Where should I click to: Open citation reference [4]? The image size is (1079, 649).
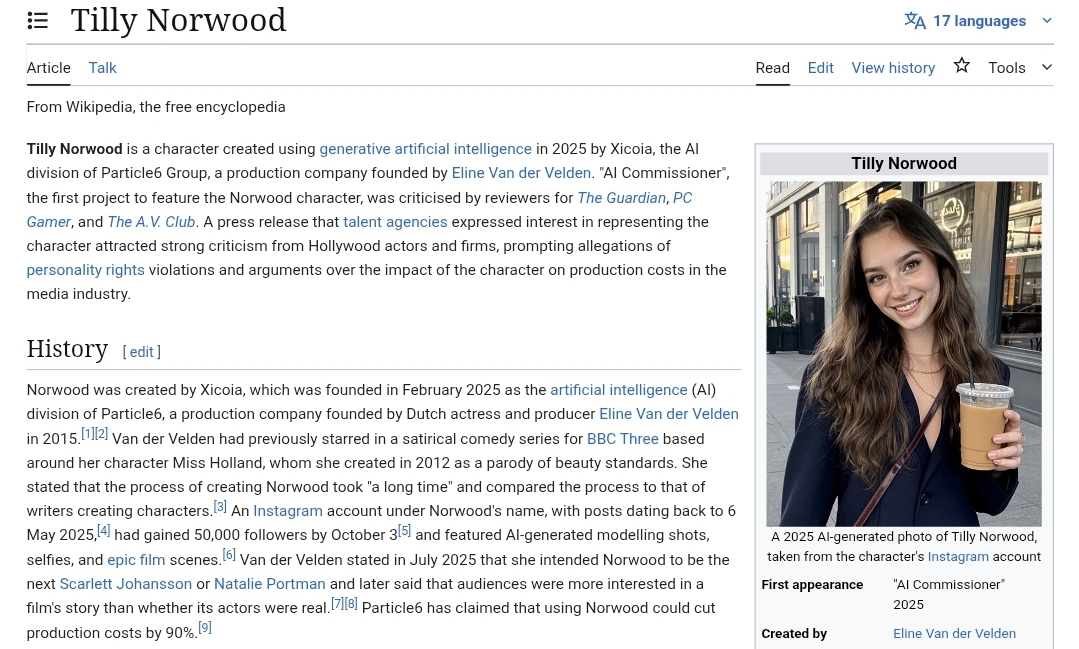click(x=103, y=531)
